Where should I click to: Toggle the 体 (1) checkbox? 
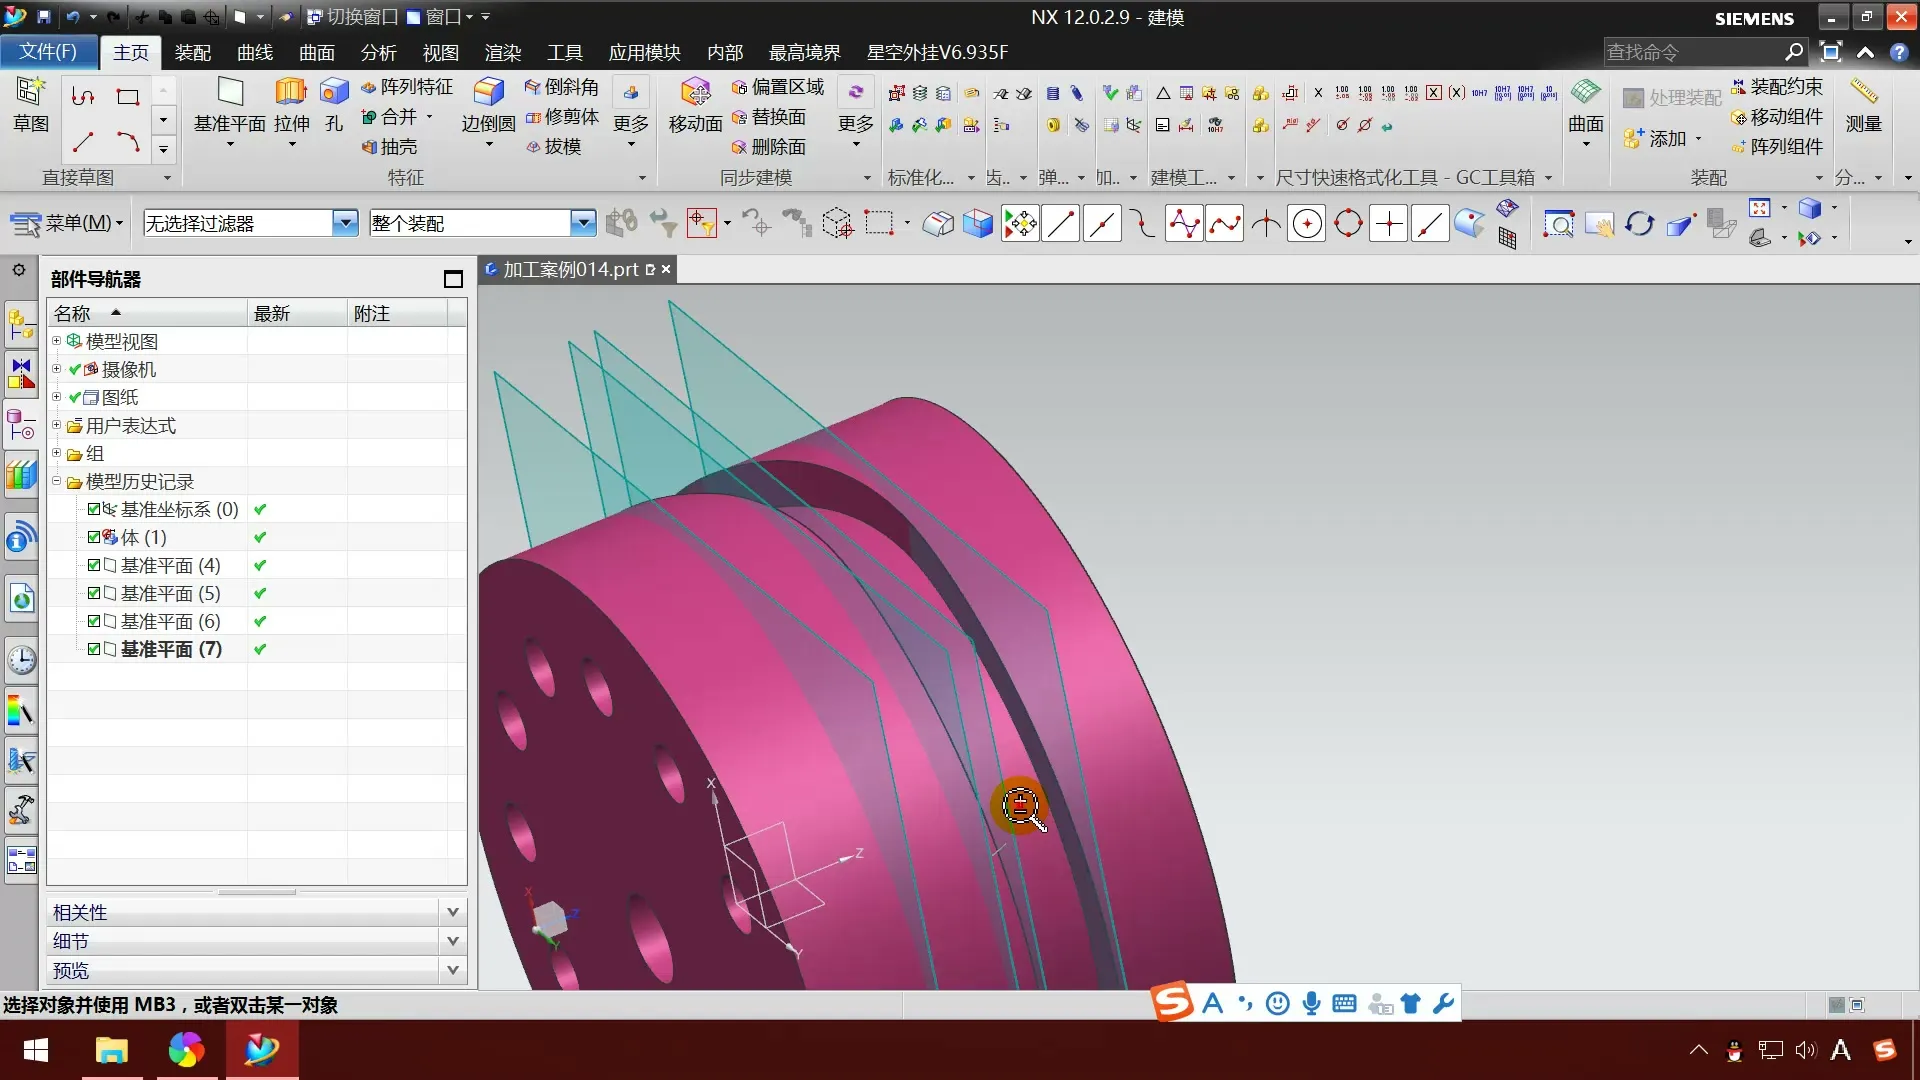point(94,537)
